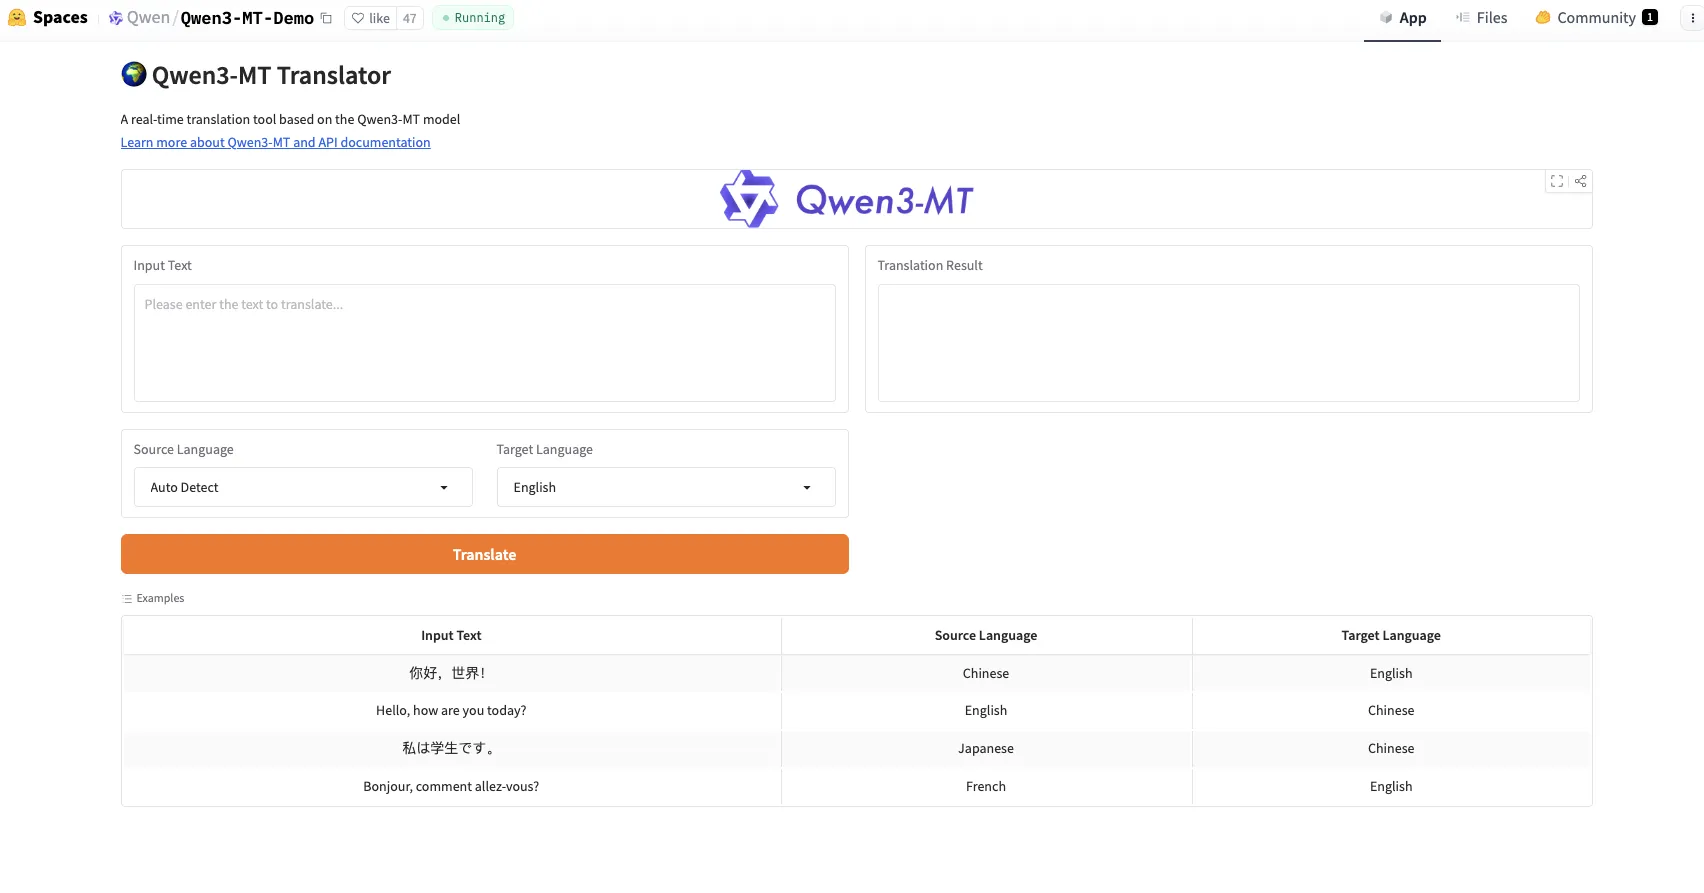This screenshot has width=1704, height=893.
Task: Click the Qwen3-MT Translator heading
Action: pyautogui.click(x=271, y=76)
